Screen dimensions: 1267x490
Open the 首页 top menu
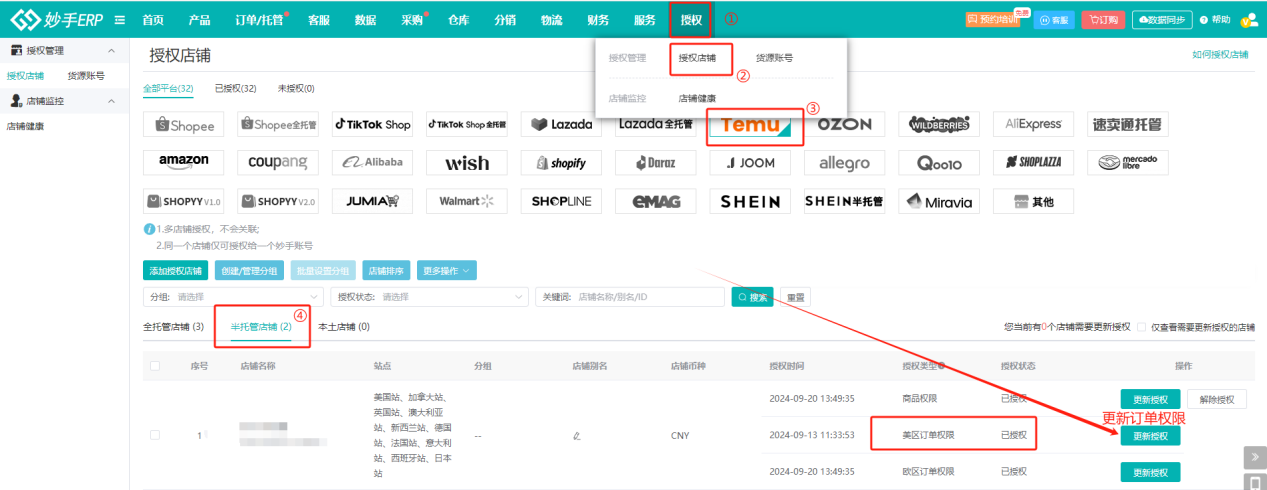tap(153, 19)
